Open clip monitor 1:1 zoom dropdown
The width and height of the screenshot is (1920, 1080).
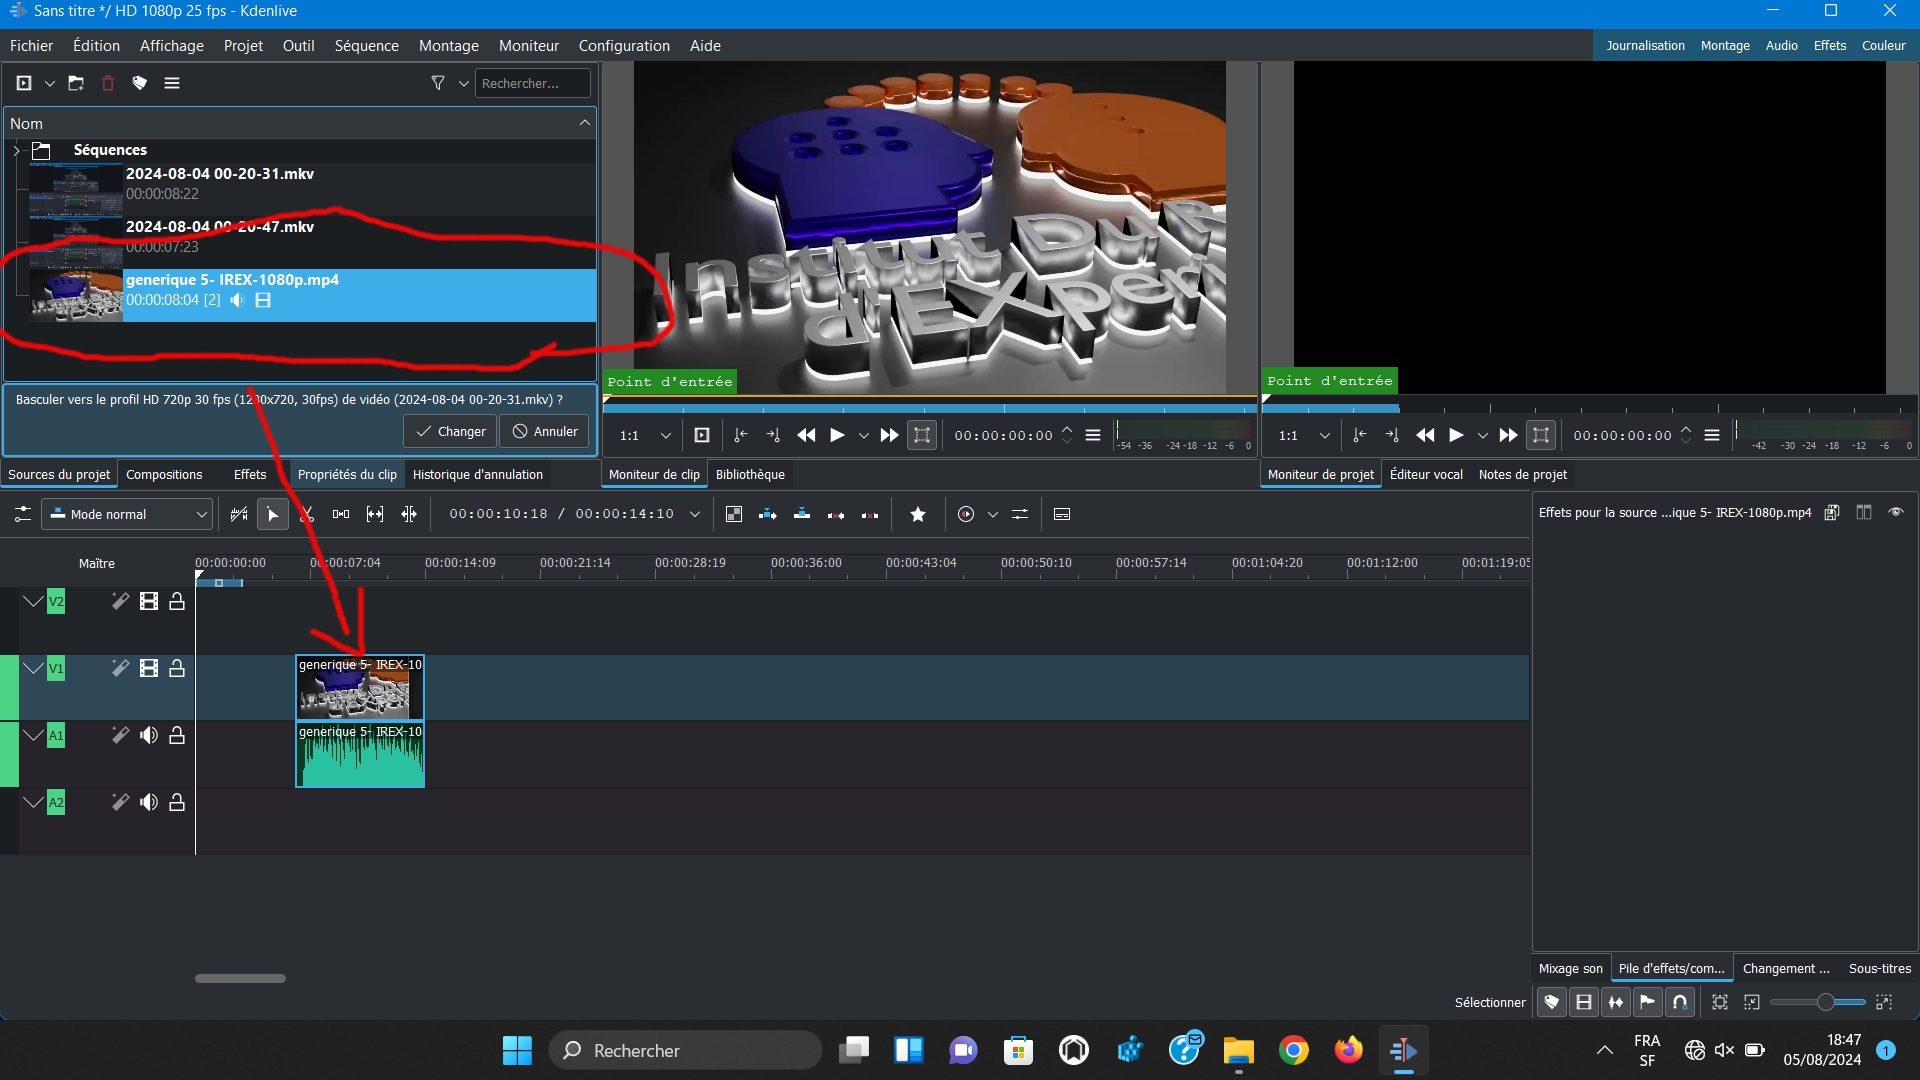click(x=645, y=435)
